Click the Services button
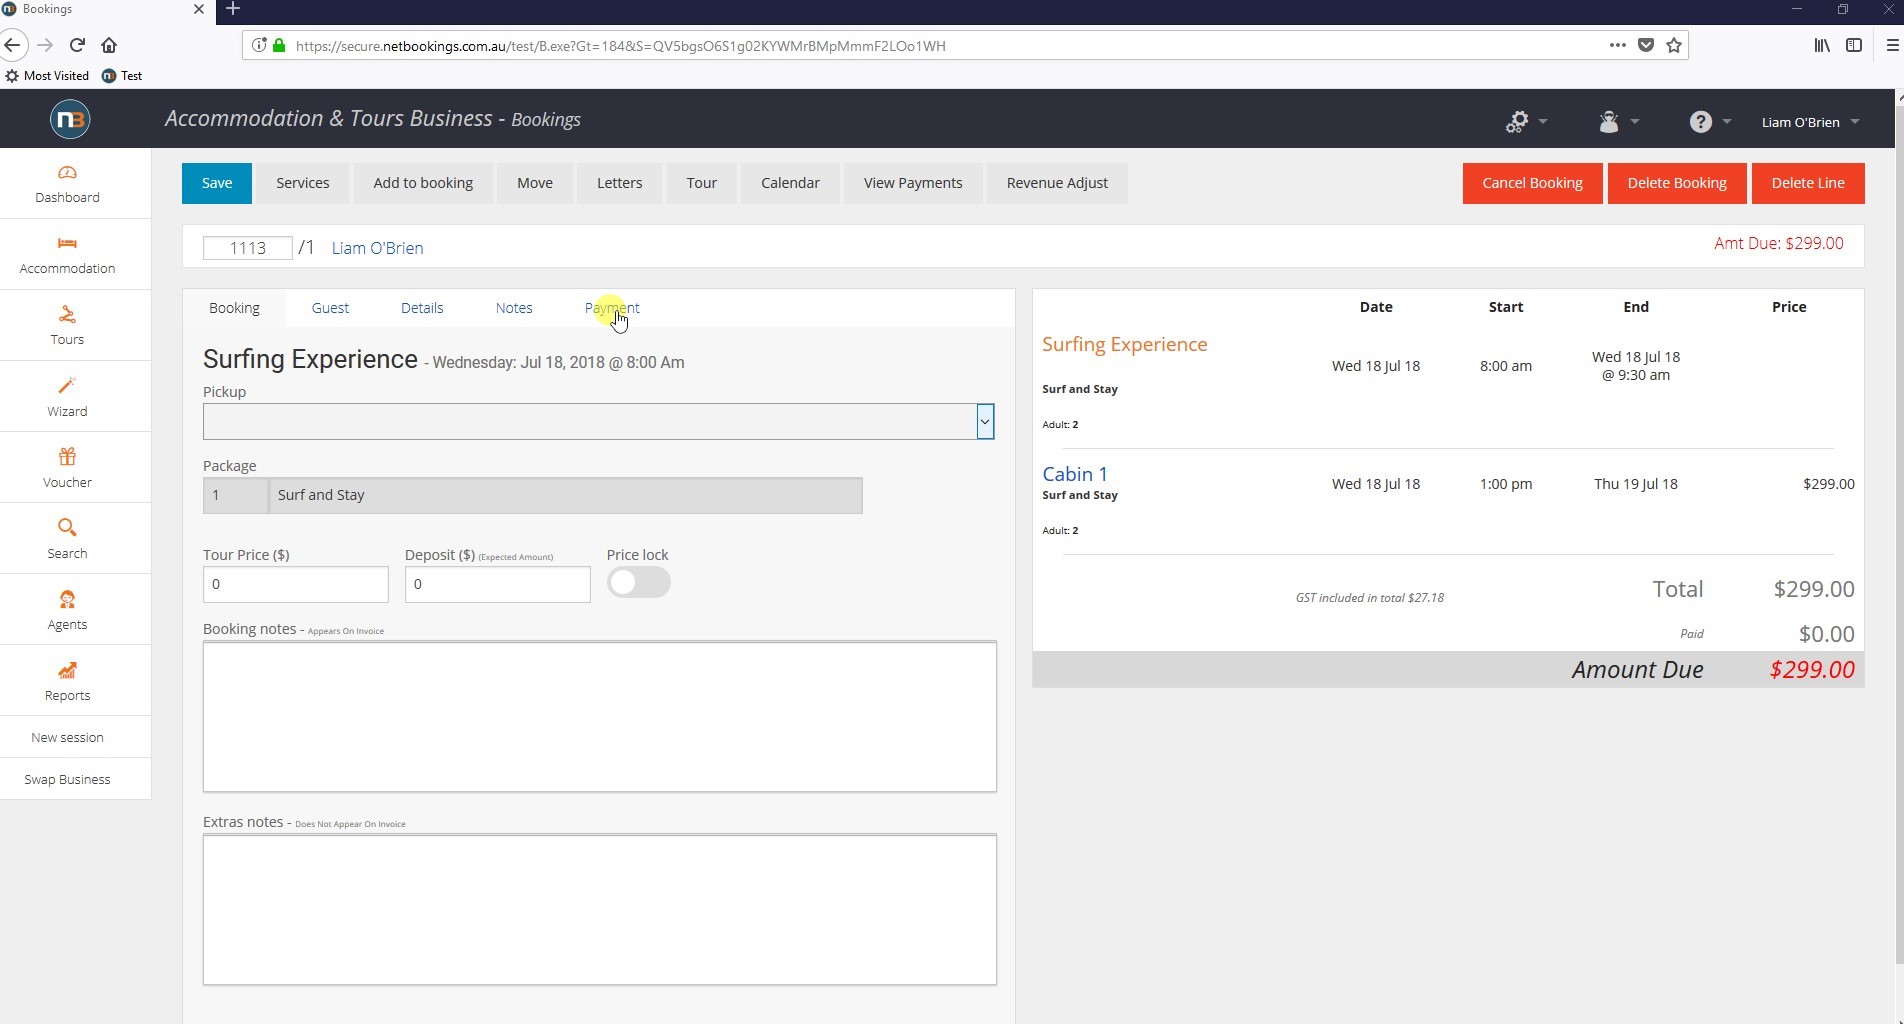The height and width of the screenshot is (1024, 1904). (303, 183)
